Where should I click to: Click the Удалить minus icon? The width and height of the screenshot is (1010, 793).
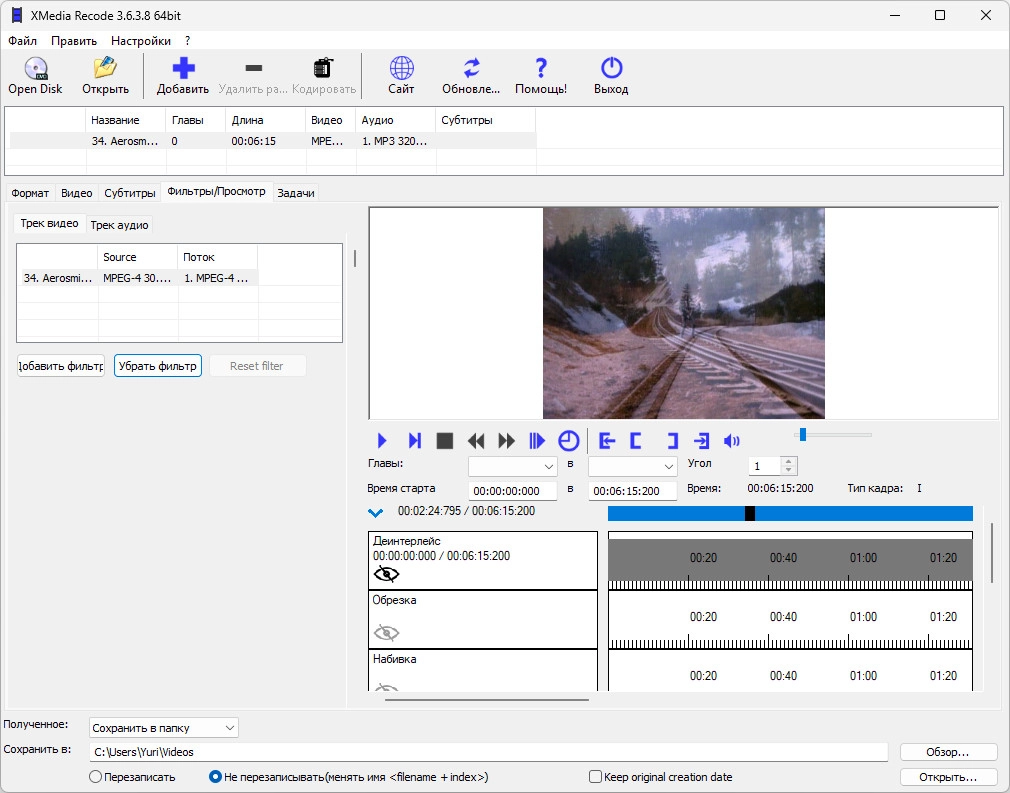(x=254, y=68)
